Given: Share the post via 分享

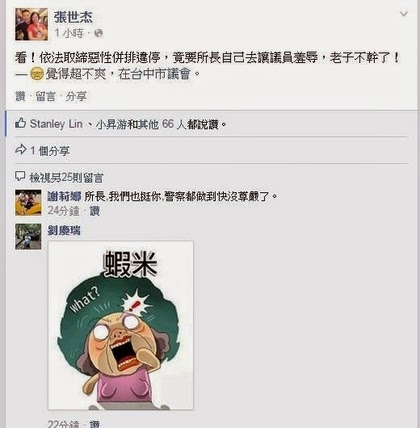Looking at the screenshot, I should [76, 97].
